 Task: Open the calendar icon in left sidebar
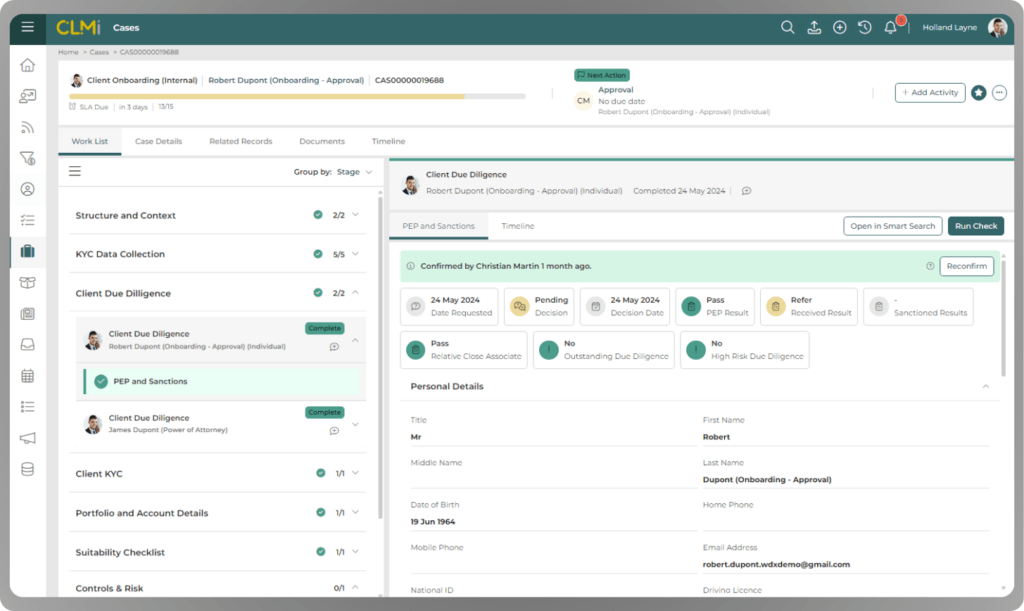click(27, 376)
